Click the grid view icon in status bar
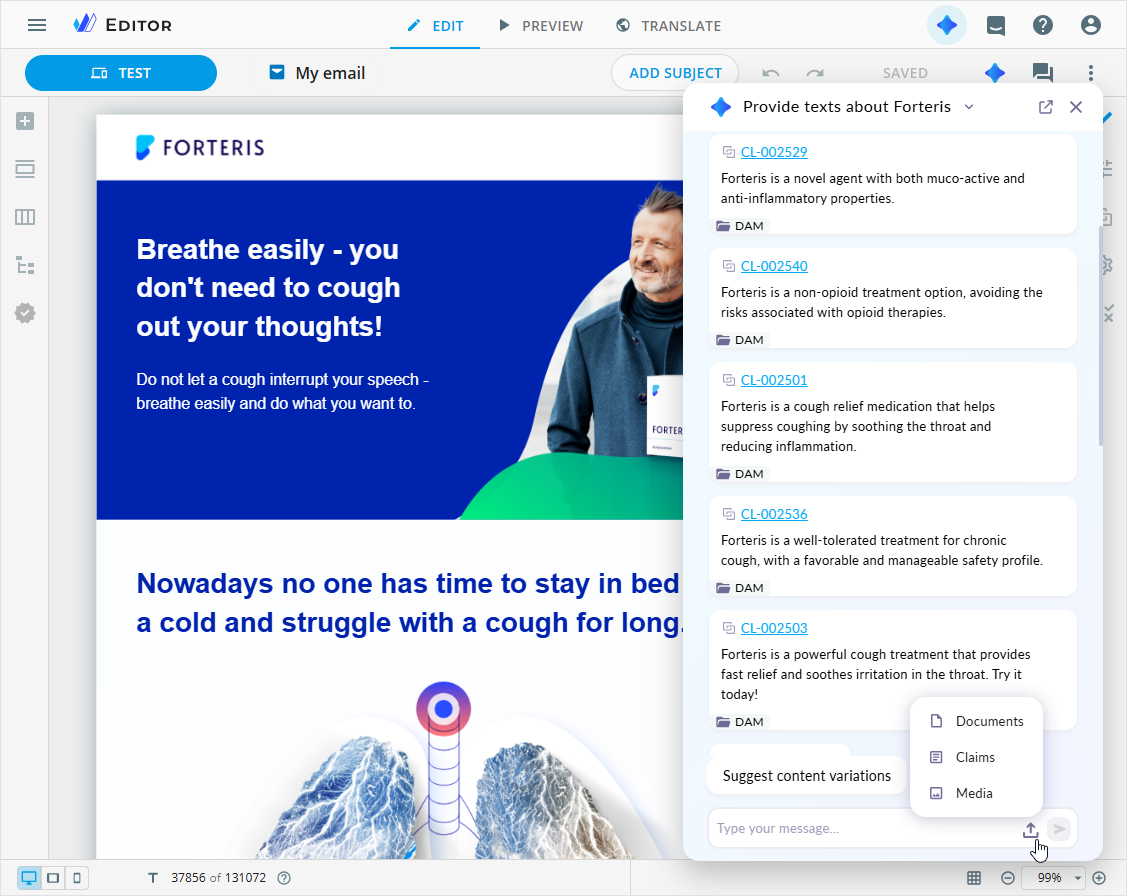This screenshot has width=1127, height=896. point(974,877)
